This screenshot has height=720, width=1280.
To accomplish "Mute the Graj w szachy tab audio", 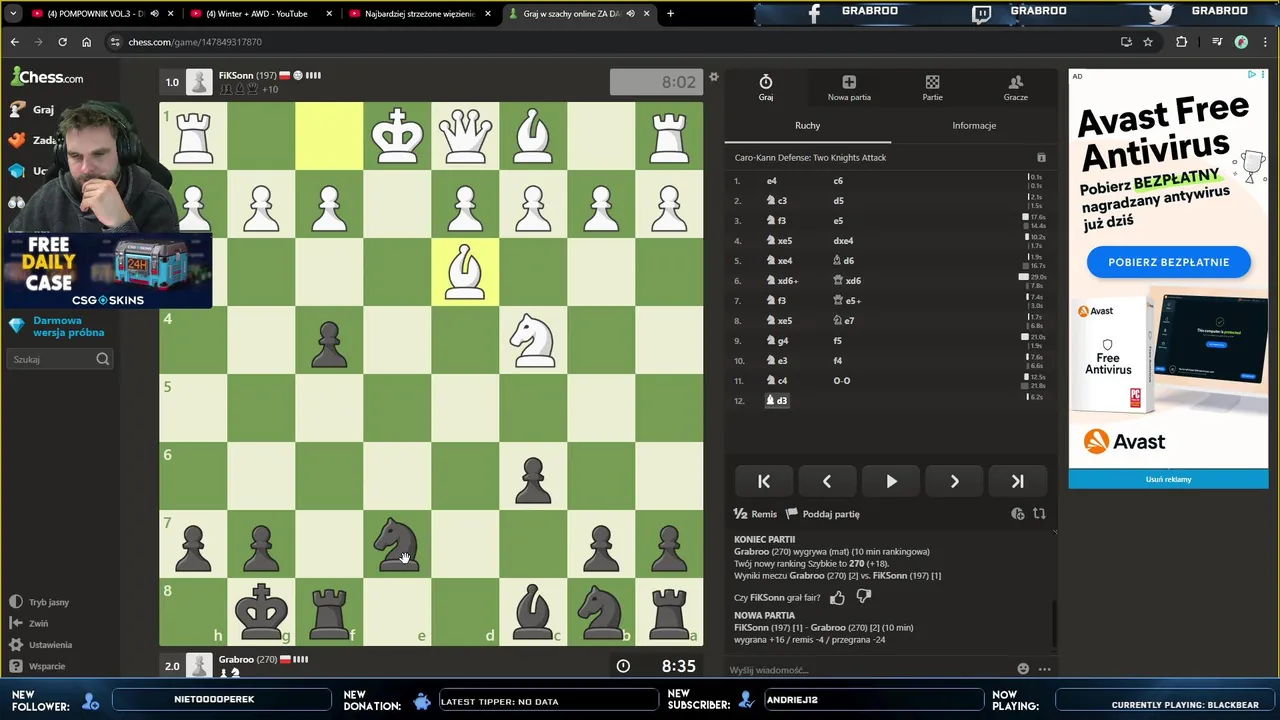I will coord(630,14).
